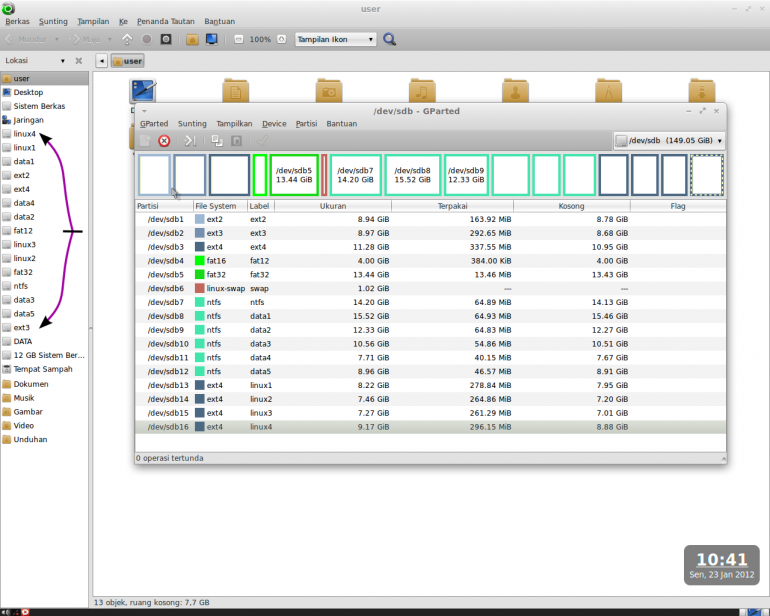Image resolution: width=770 pixels, height=616 pixels.
Task: Click the Mundur back button
Action: [x=27, y=39]
